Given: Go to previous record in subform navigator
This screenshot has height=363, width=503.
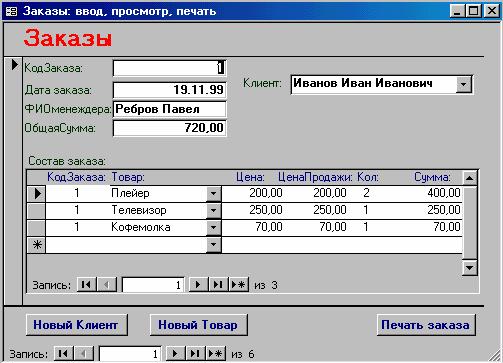Looking at the screenshot, I should (x=107, y=285).
